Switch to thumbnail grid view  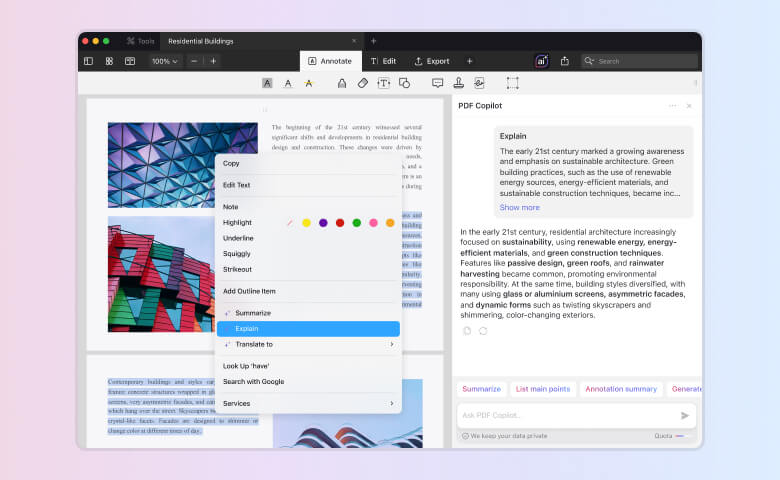pos(109,61)
